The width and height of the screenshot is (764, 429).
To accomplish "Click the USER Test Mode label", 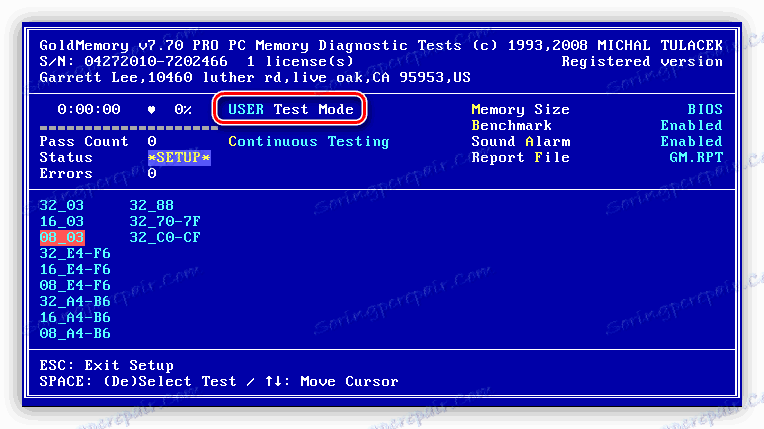I will click(291, 109).
